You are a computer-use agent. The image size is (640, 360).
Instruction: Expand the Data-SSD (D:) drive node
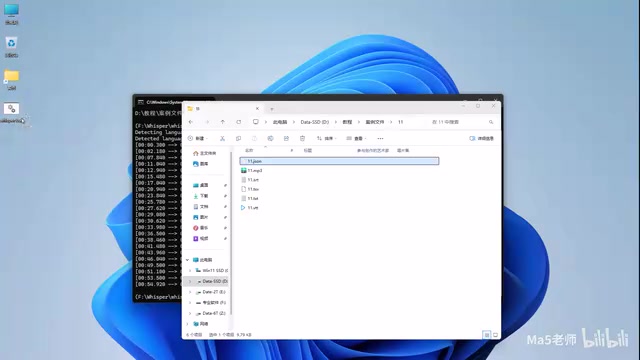(x=190, y=281)
